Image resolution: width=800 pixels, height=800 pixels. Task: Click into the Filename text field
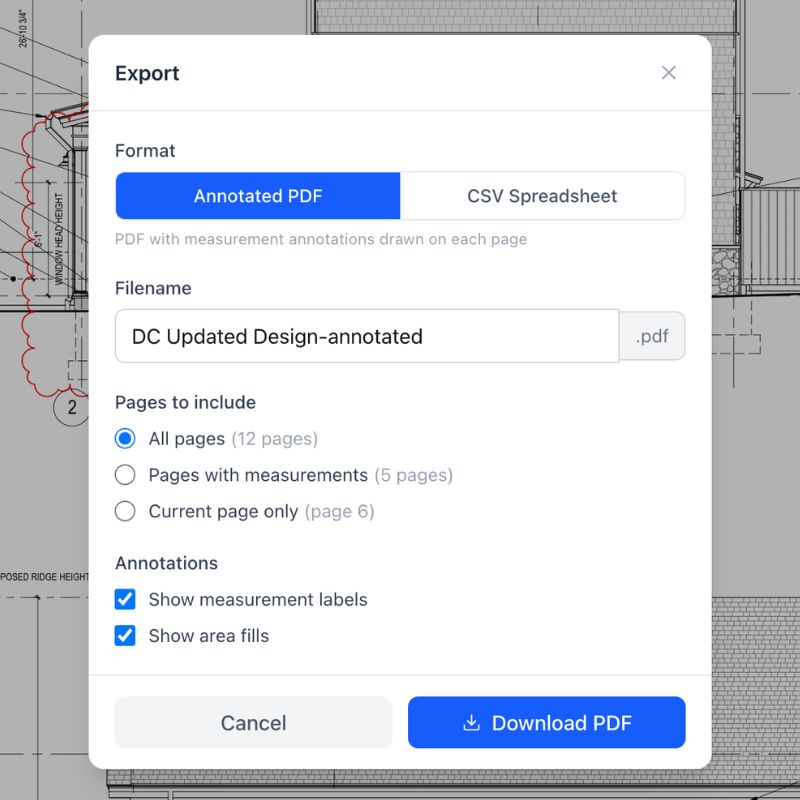point(366,336)
